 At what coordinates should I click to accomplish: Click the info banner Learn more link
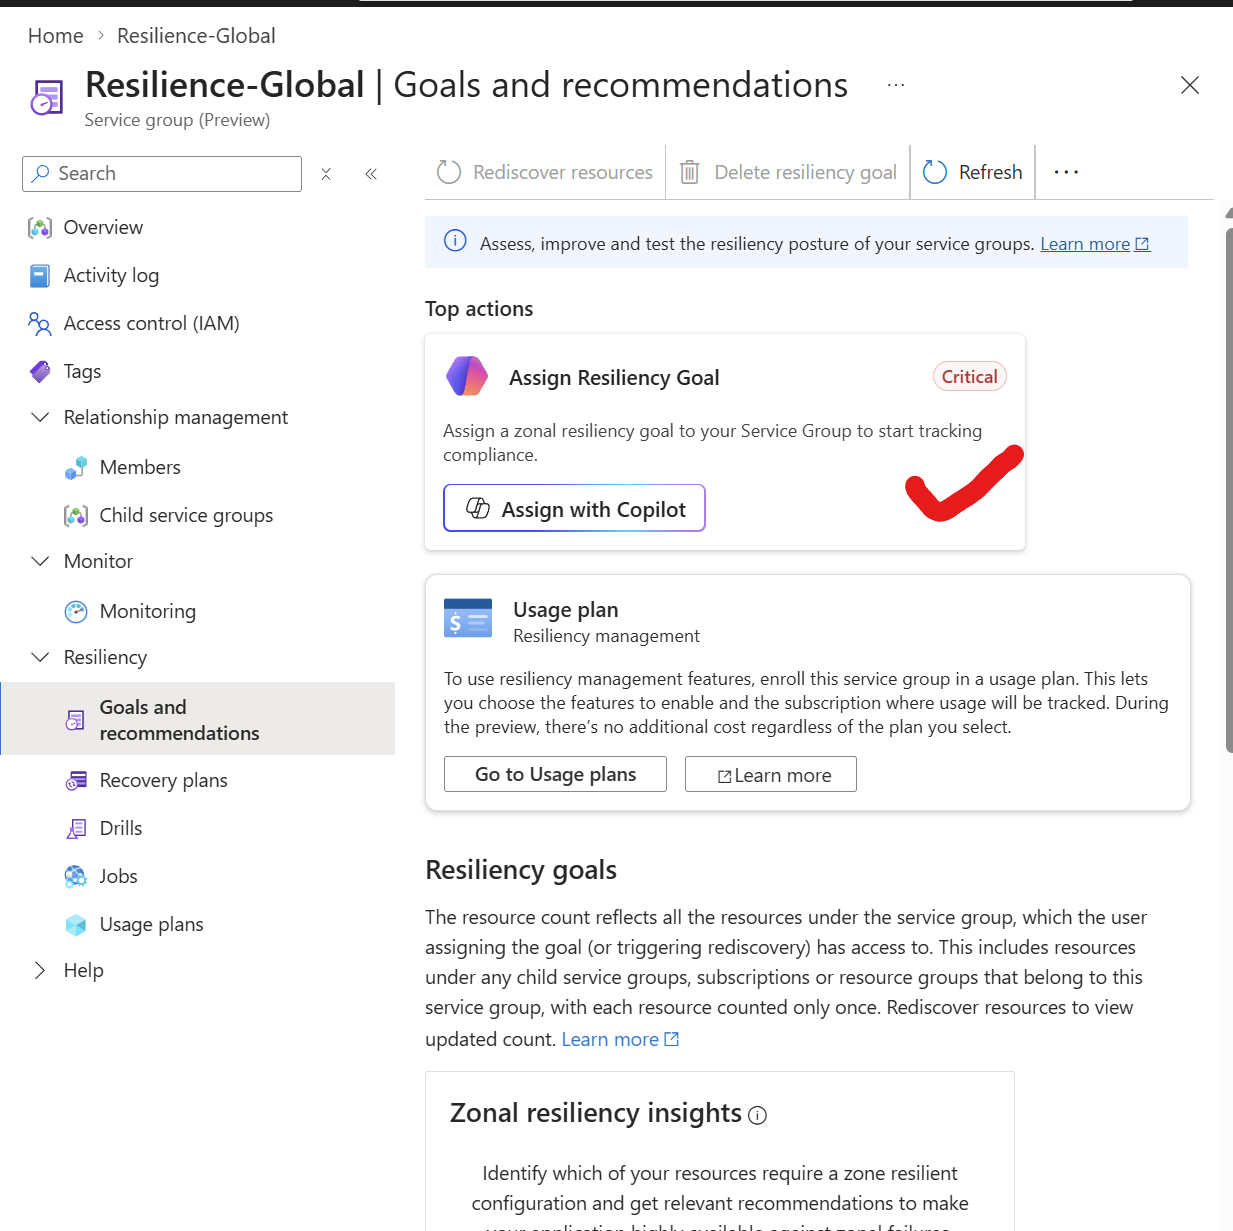point(1095,244)
